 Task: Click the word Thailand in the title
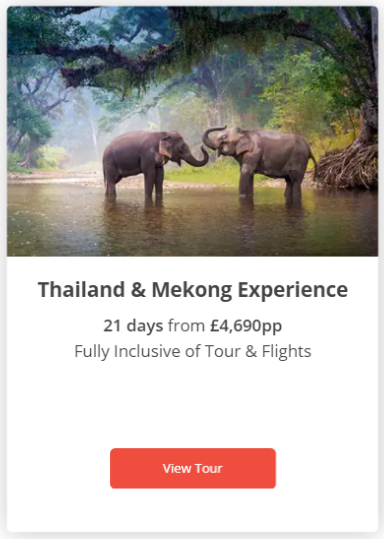(81, 289)
